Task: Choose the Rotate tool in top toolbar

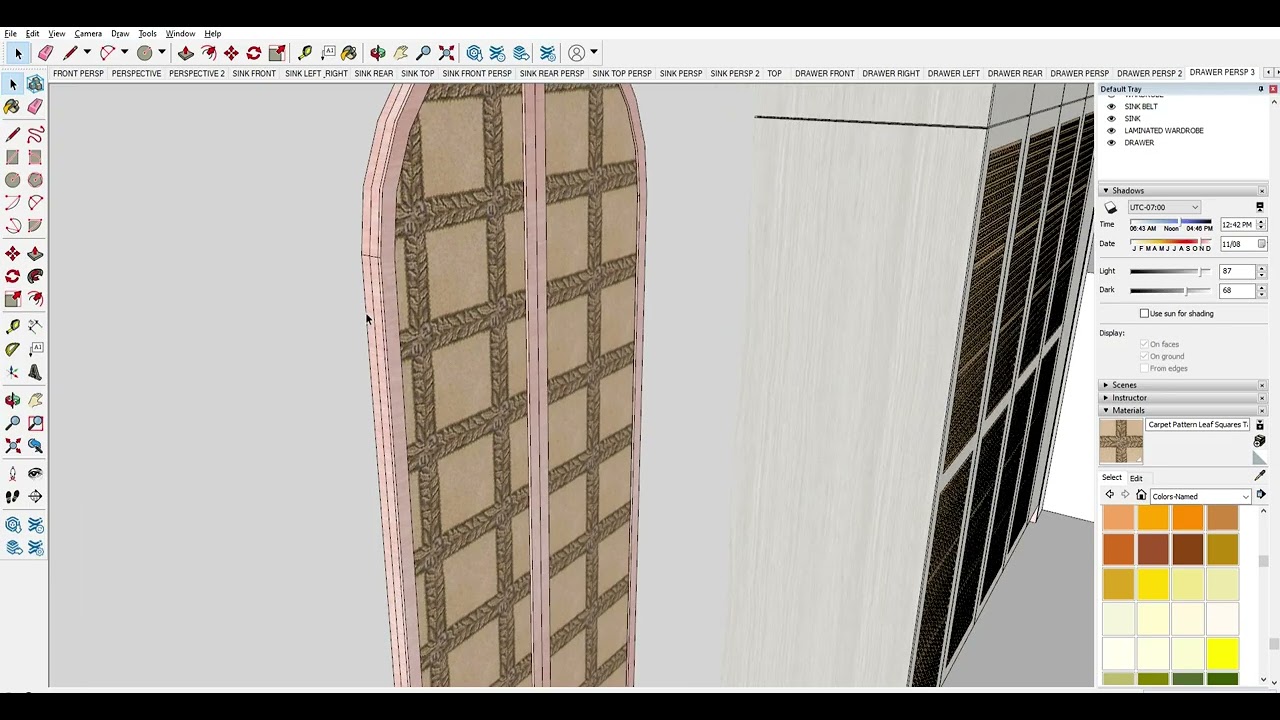Action: click(254, 53)
